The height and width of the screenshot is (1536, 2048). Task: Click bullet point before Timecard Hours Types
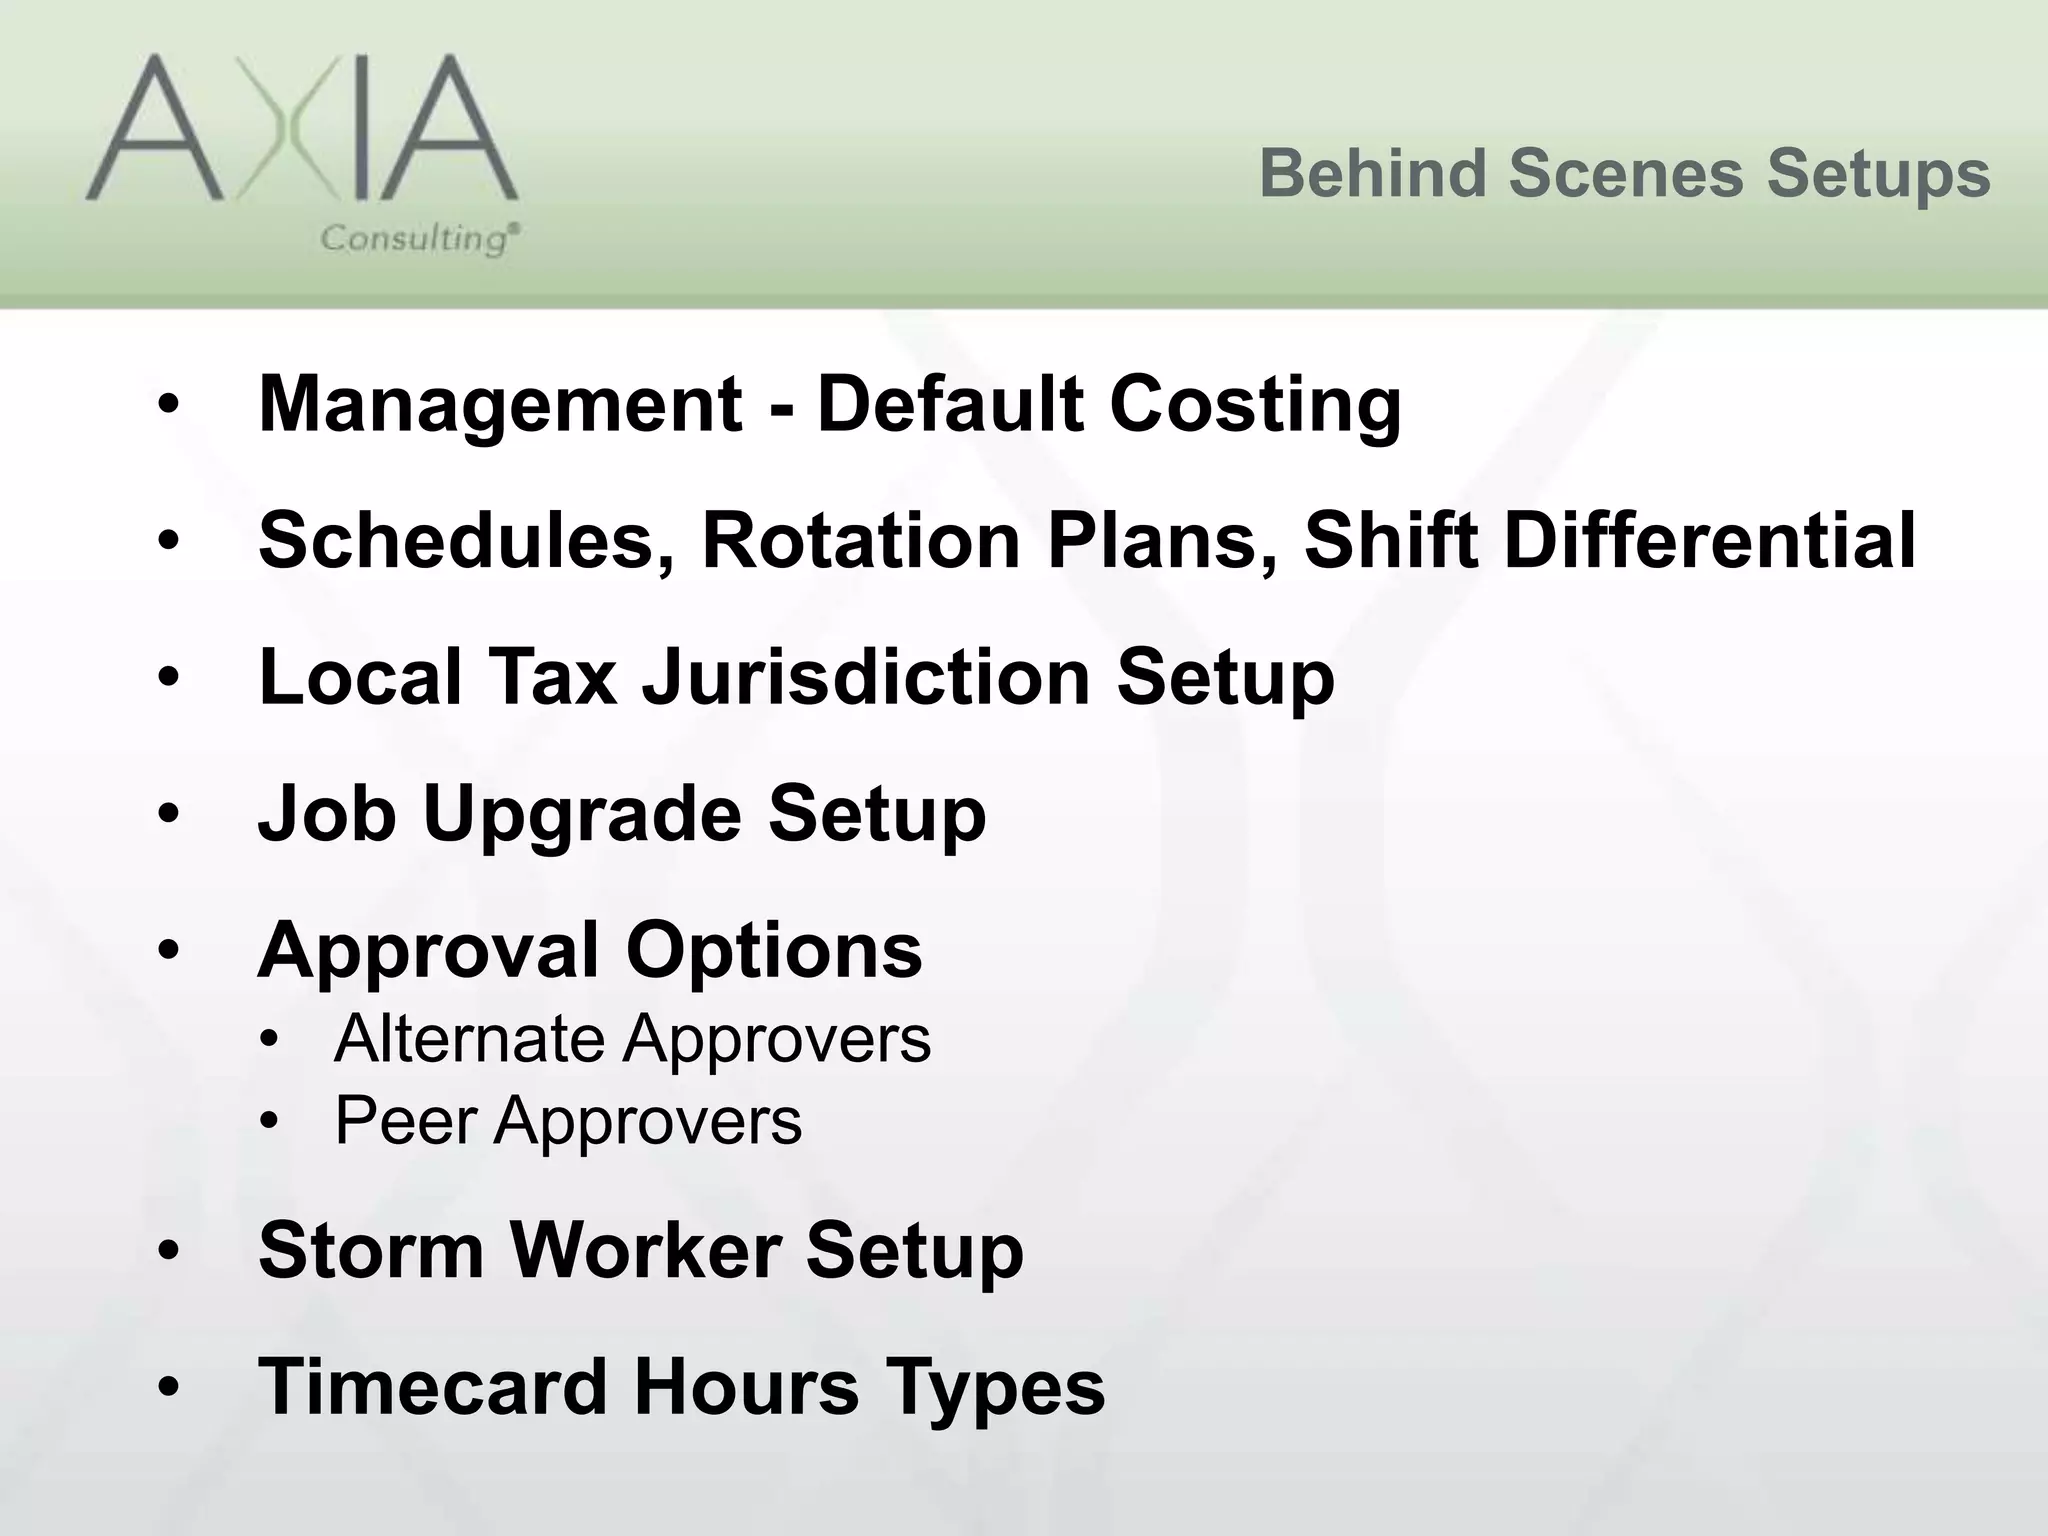pyautogui.click(x=168, y=1387)
